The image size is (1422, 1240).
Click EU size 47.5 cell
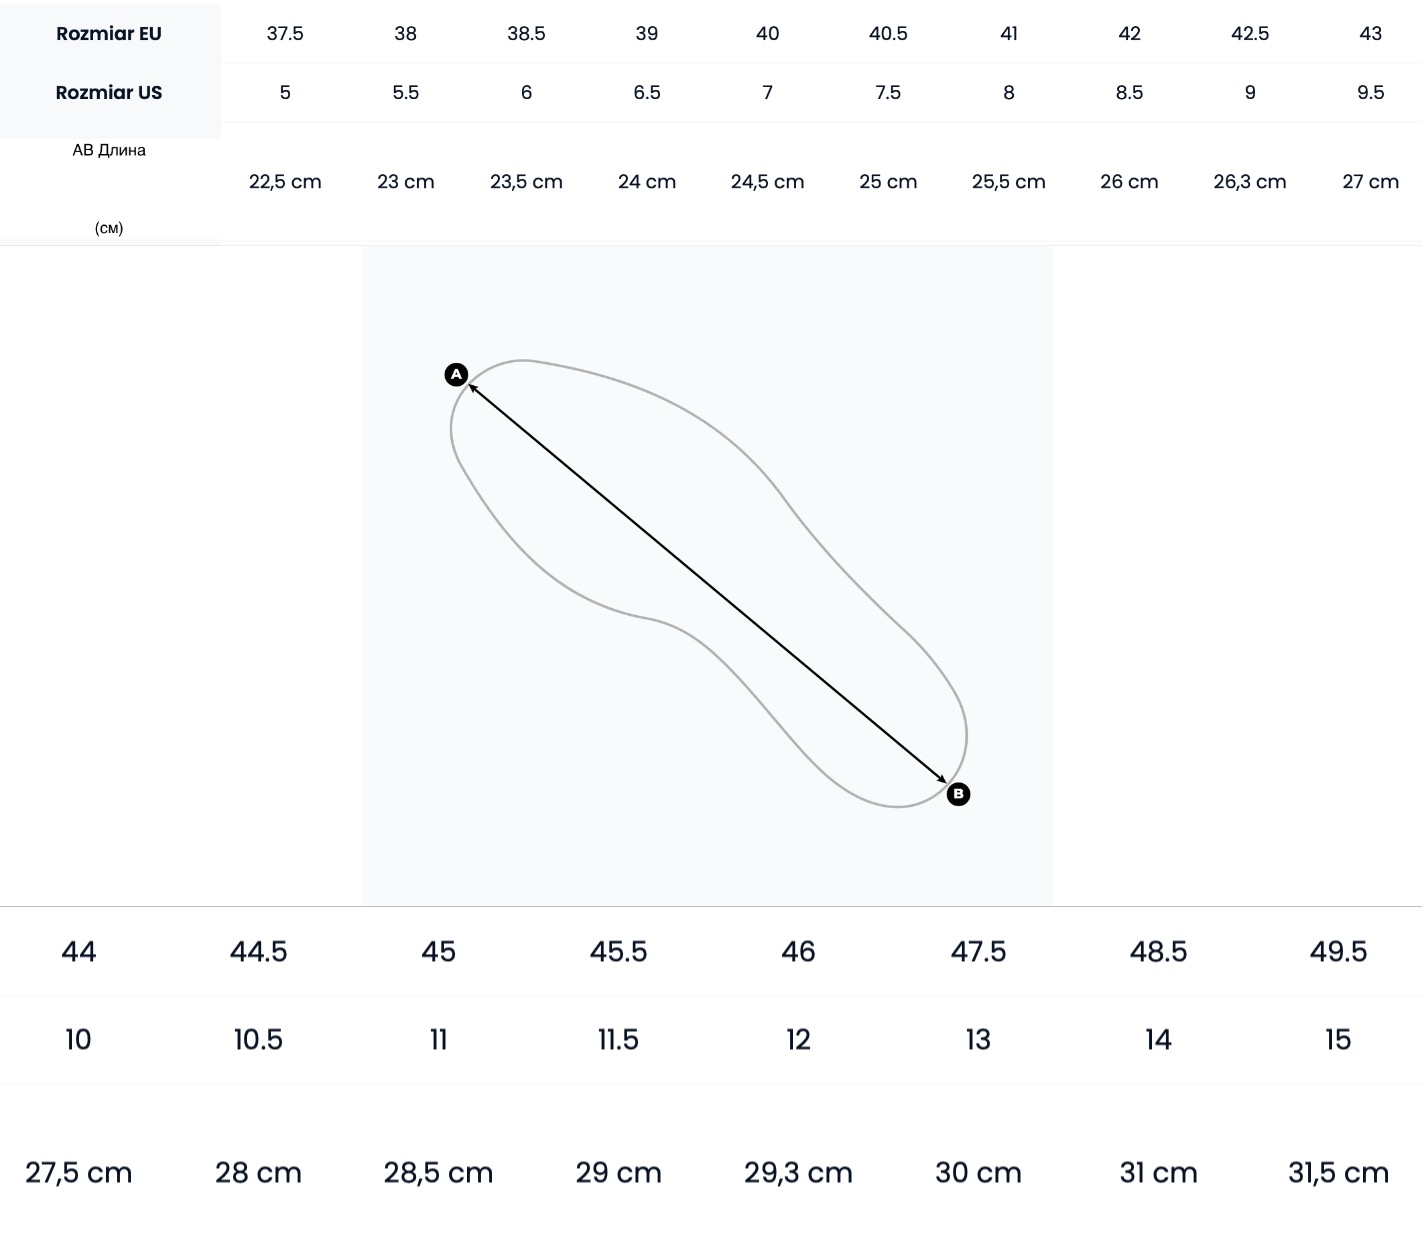pos(978,951)
